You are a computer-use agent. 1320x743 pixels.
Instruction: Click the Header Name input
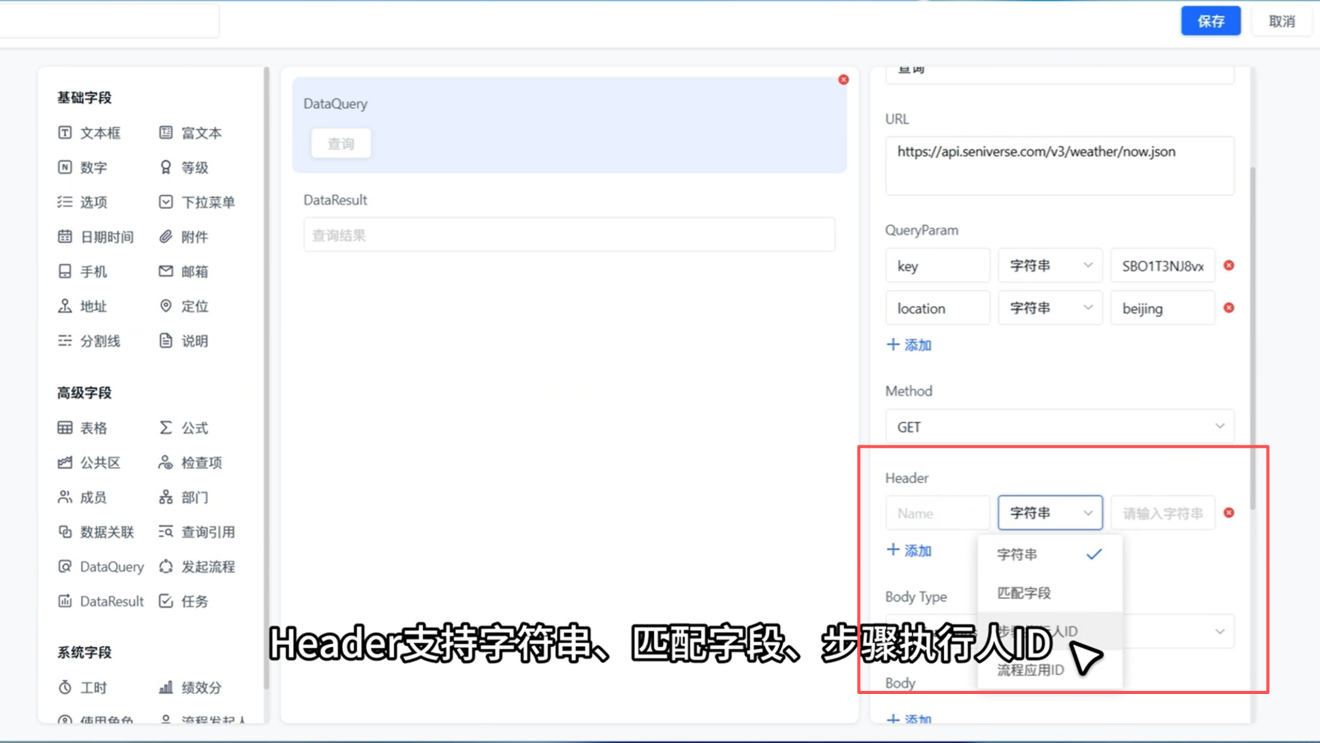(937, 513)
